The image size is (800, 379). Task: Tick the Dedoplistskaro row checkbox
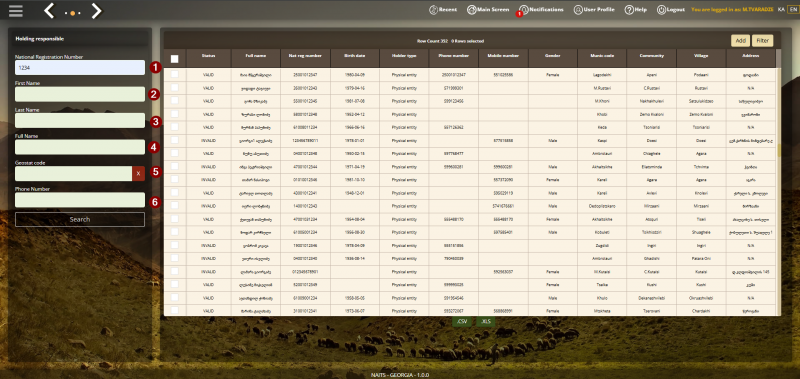pos(174,206)
